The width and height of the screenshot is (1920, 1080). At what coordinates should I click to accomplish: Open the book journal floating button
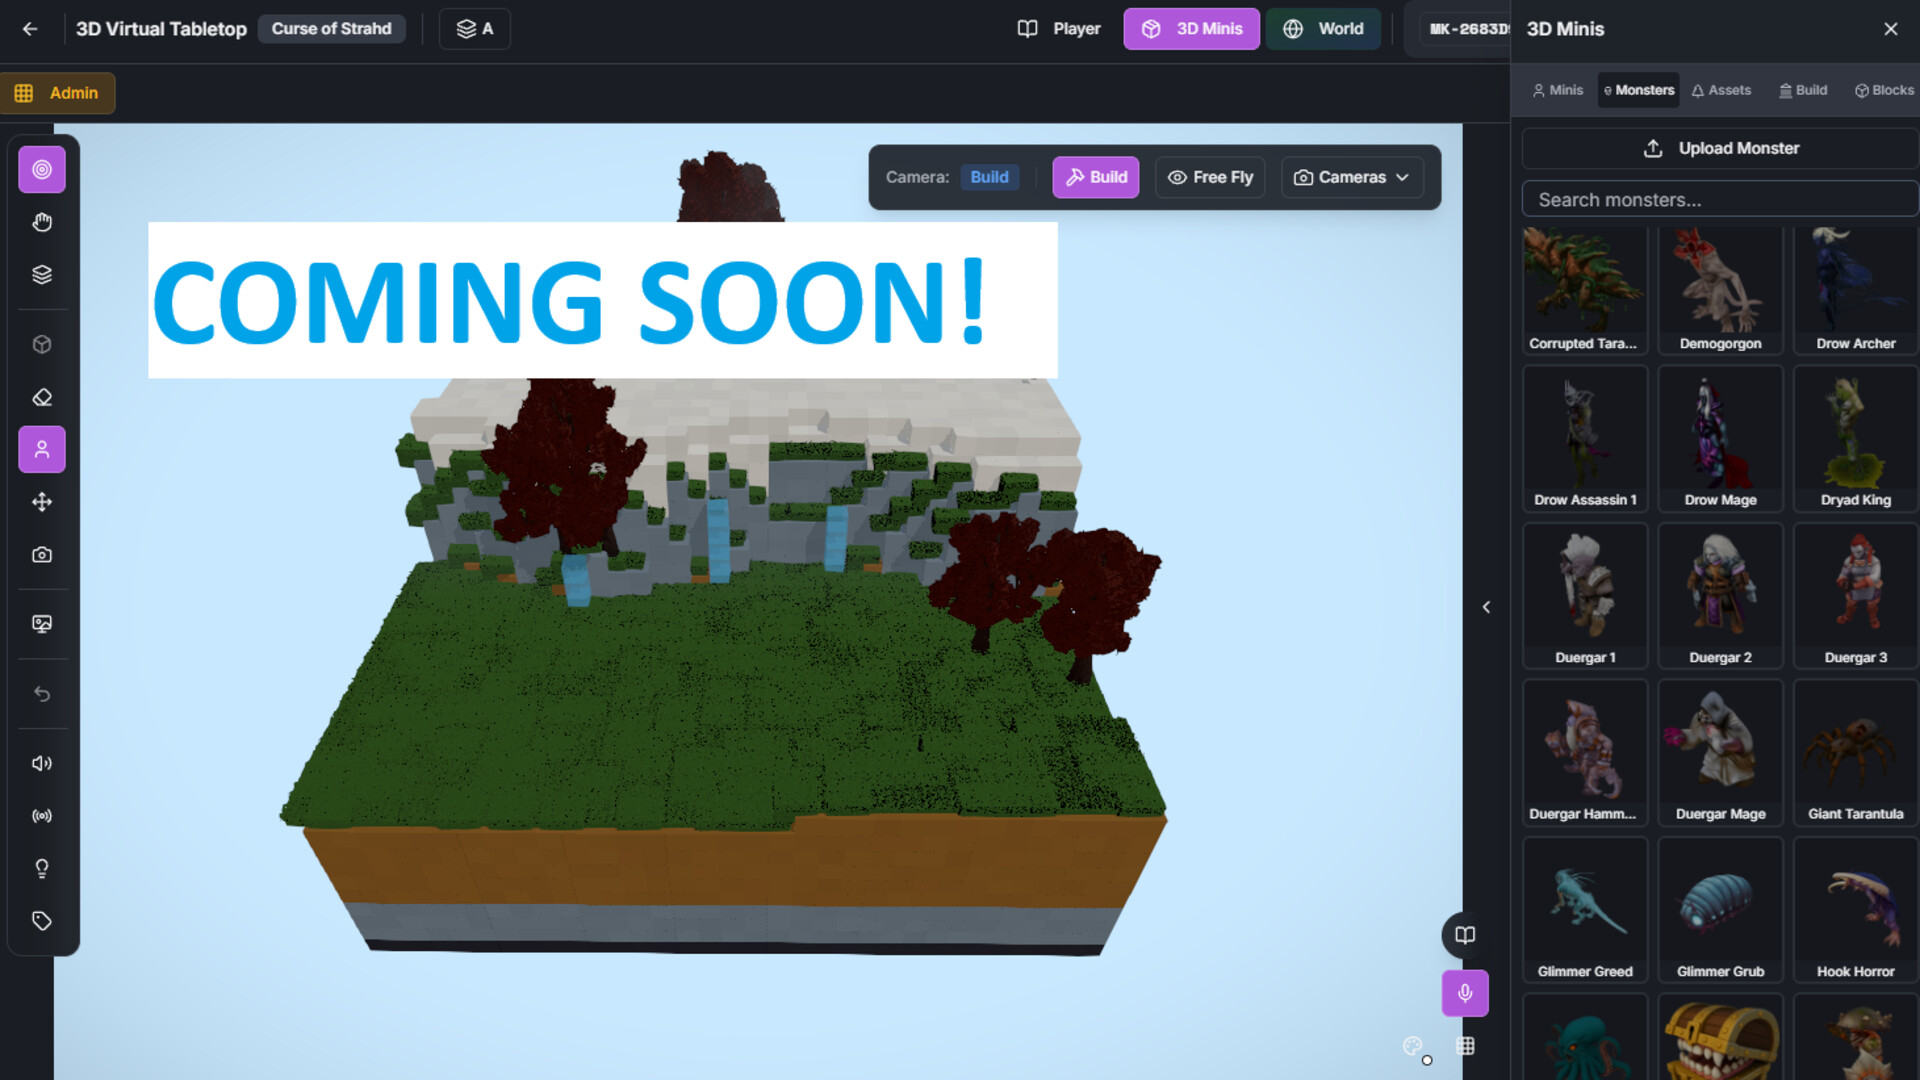point(1465,935)
